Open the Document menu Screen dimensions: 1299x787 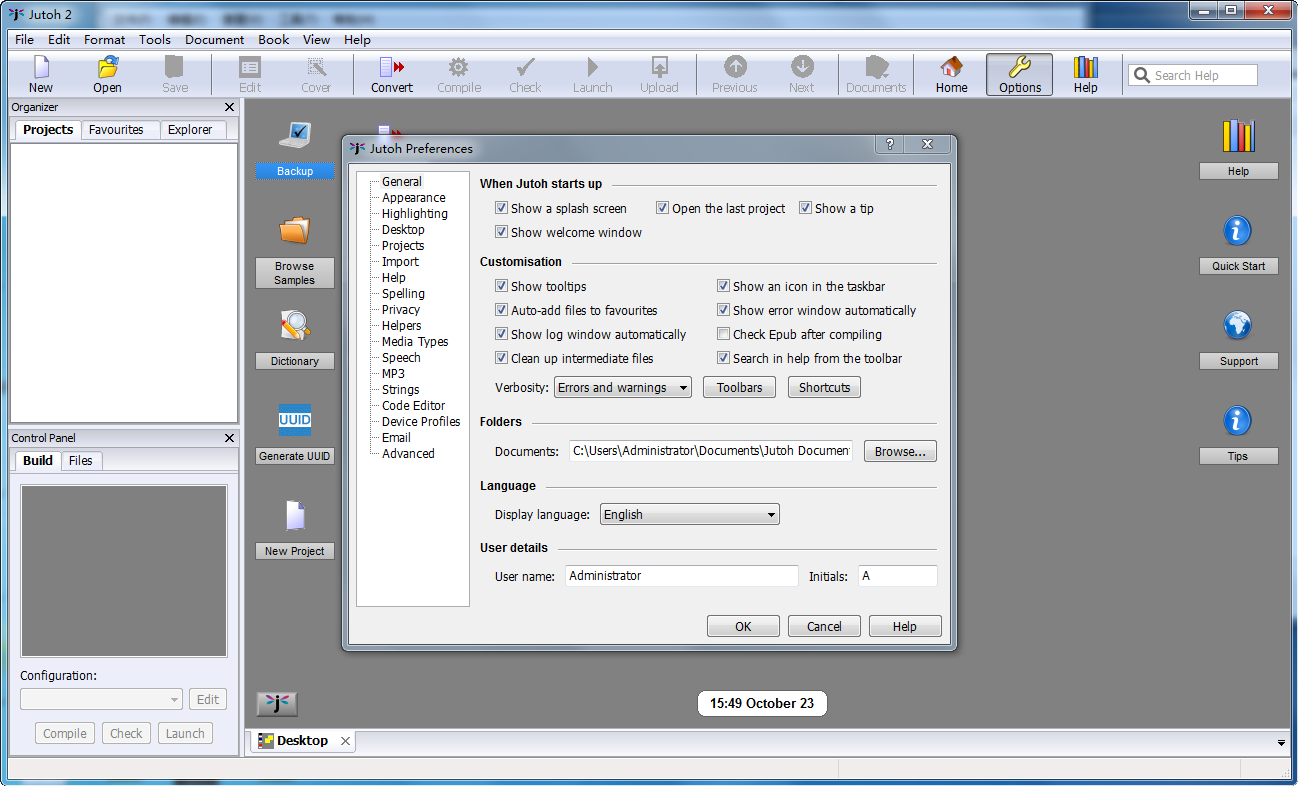coord(214,40)
